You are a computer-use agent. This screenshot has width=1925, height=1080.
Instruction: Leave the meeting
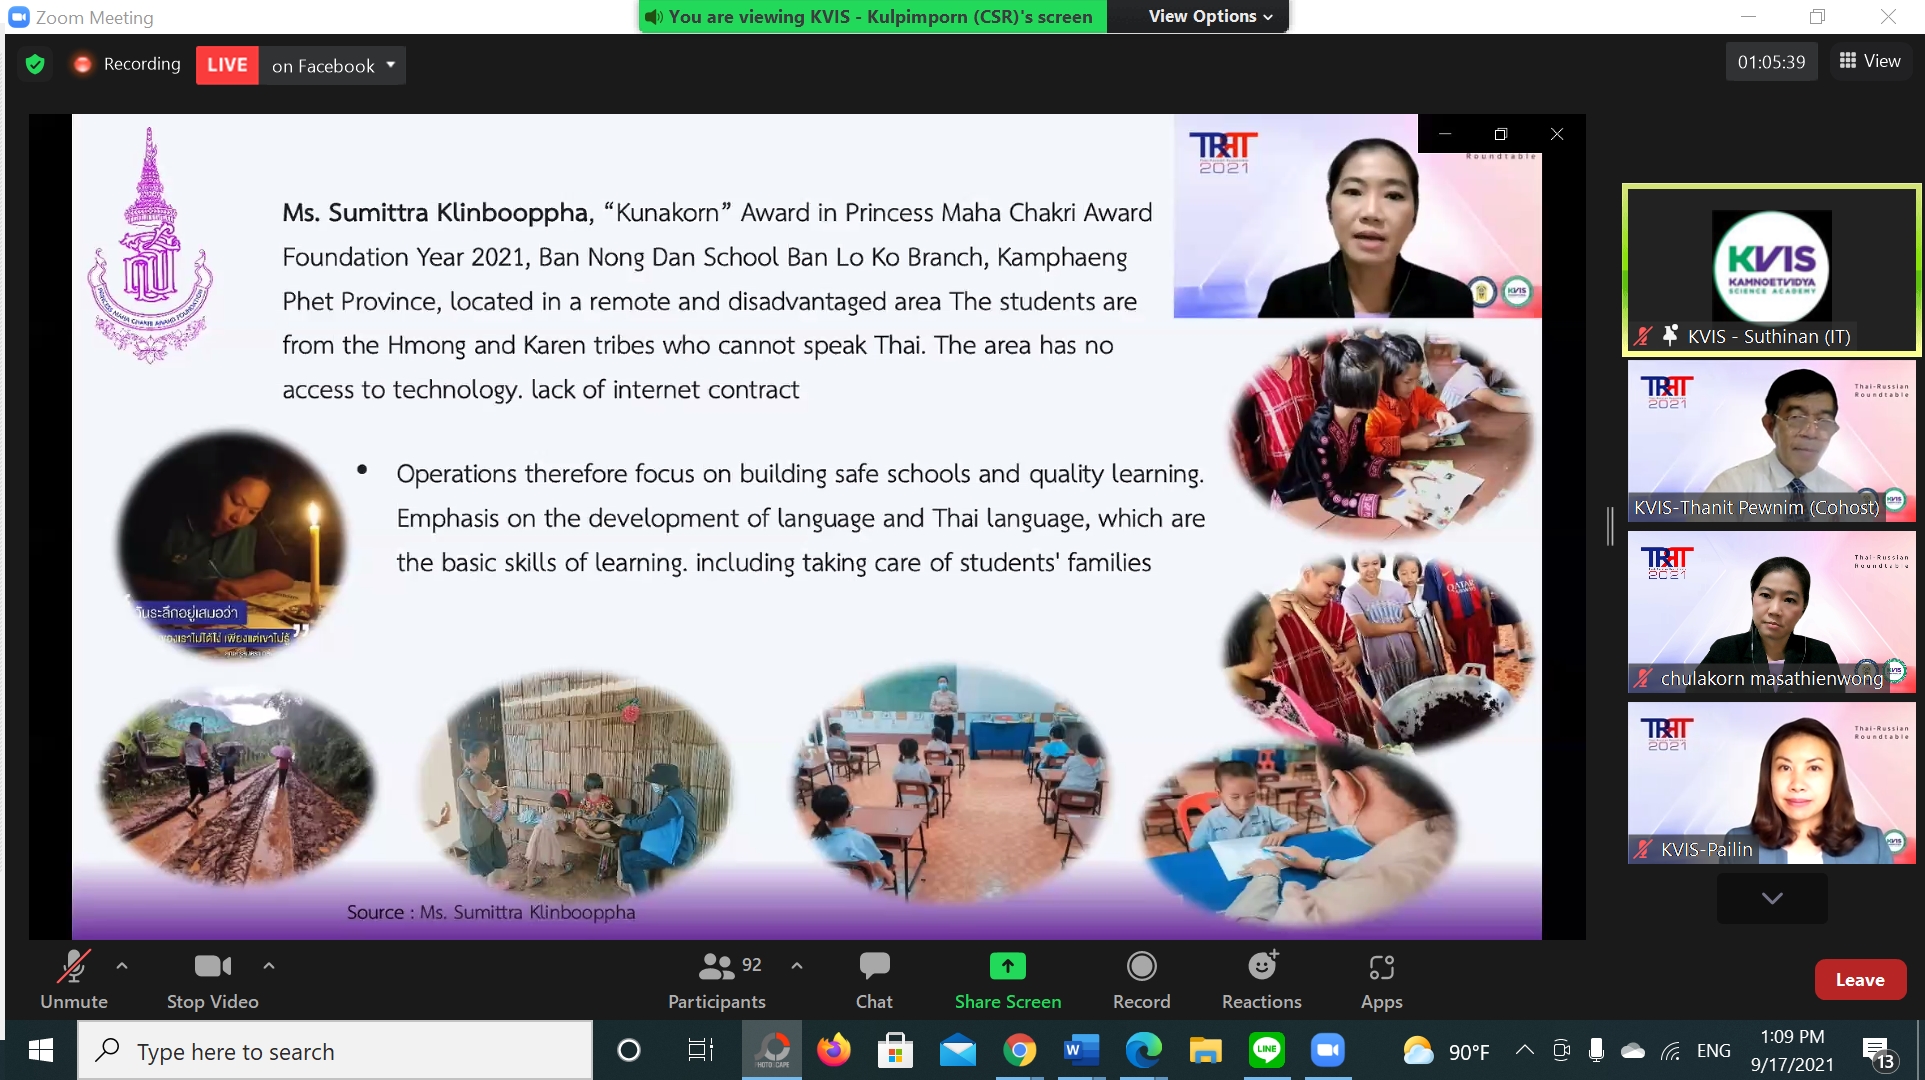(1860, 980)
